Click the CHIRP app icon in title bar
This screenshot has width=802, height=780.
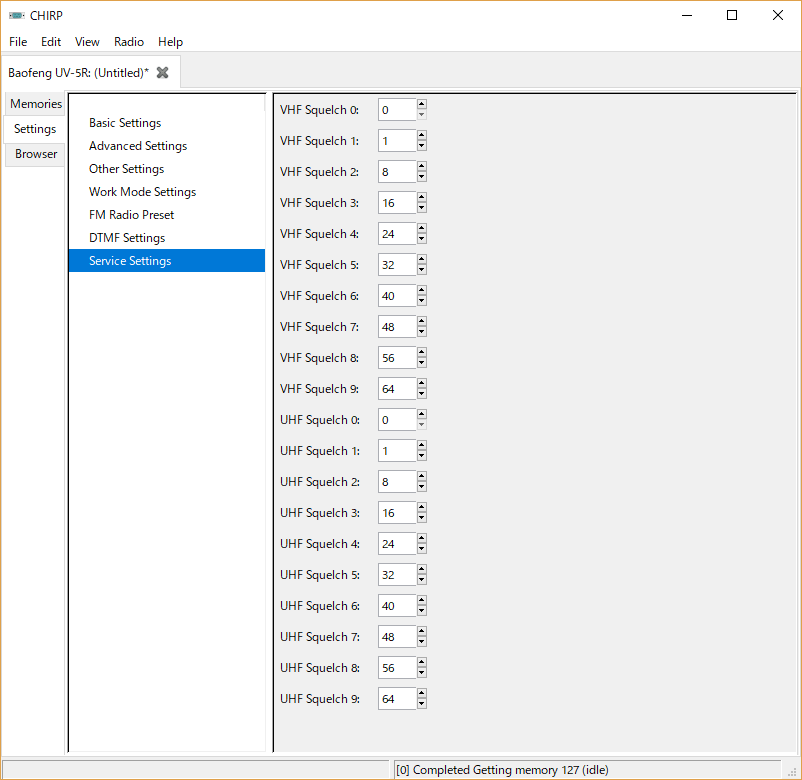pos(16,15)
